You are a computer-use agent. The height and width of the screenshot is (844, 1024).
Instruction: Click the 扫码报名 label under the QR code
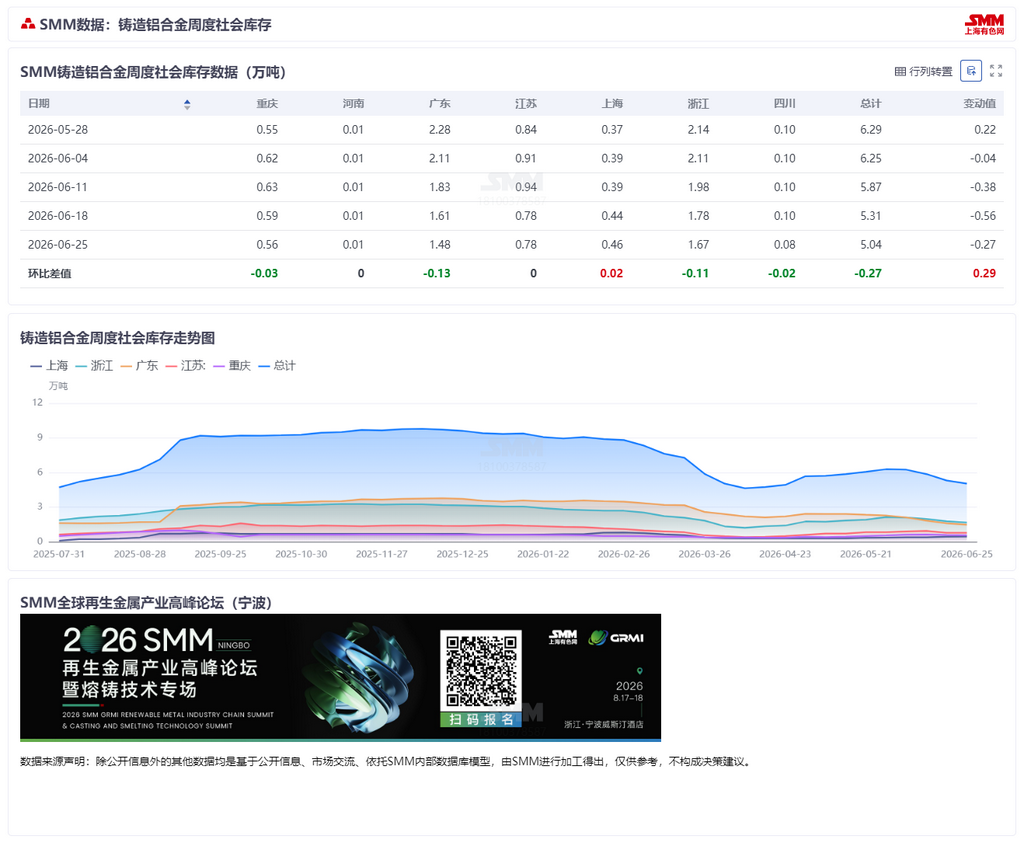click(481, 719)
